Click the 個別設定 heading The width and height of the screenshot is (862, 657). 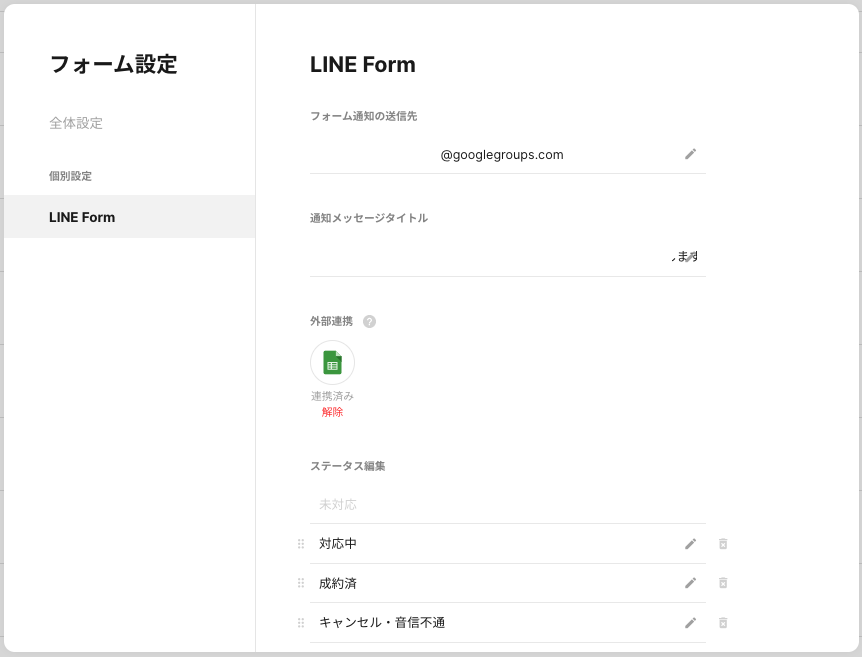70,176
